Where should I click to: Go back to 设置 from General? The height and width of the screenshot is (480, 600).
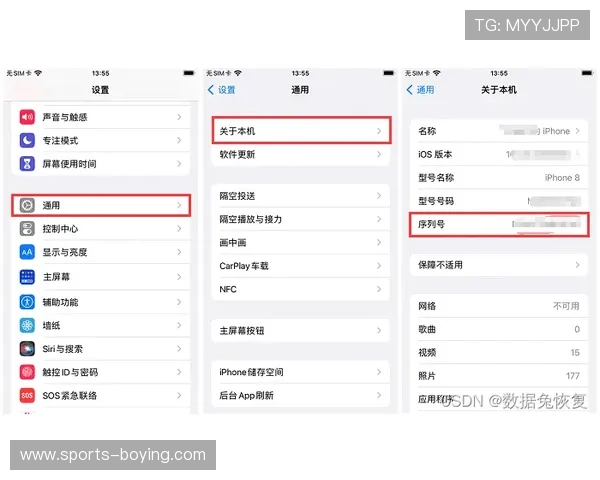click(x=222, y=90)
